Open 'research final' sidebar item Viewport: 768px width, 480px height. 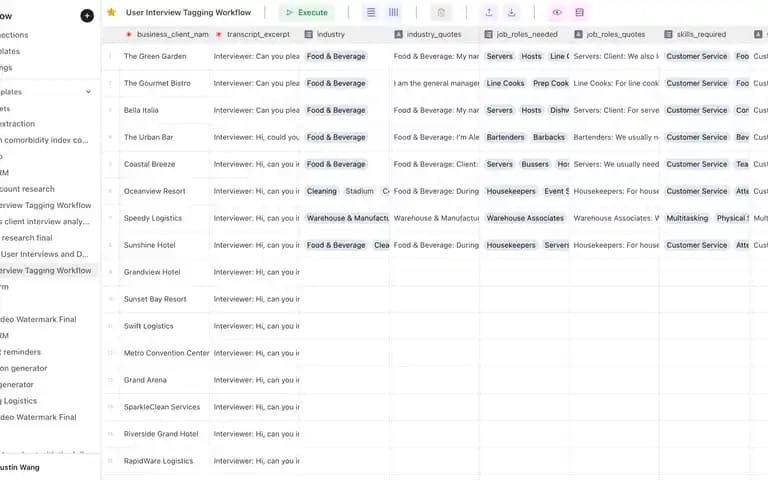point(26,238)
